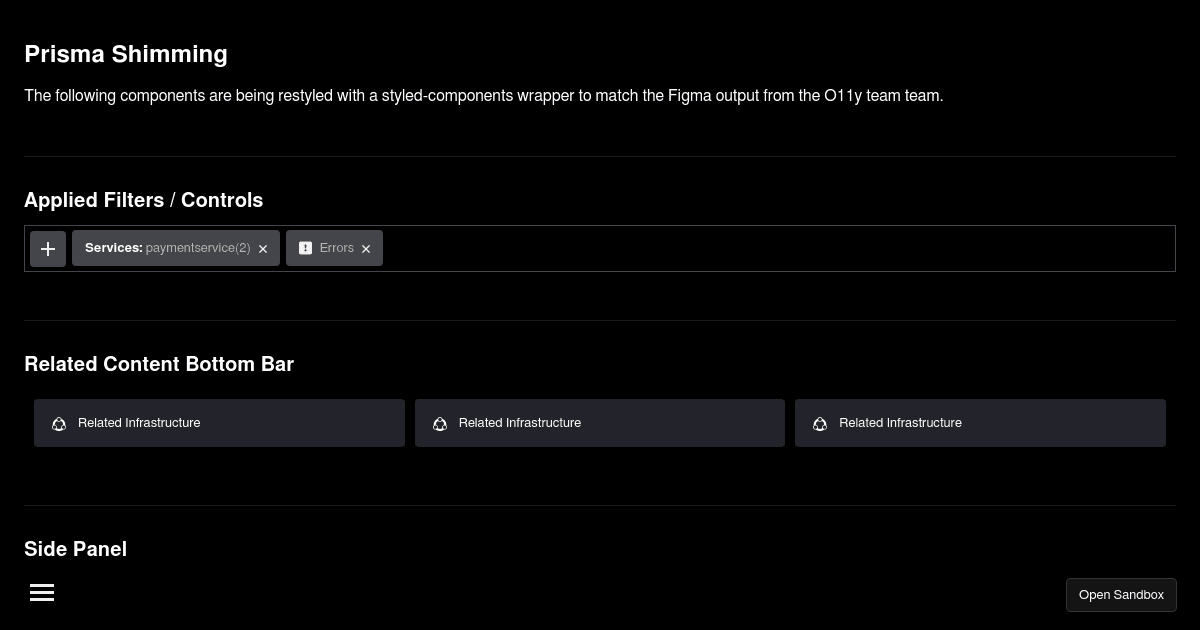The image size is (1200, 630).
Task: Click the Related Content Bottom Bar heading
Action: (159, 364)
